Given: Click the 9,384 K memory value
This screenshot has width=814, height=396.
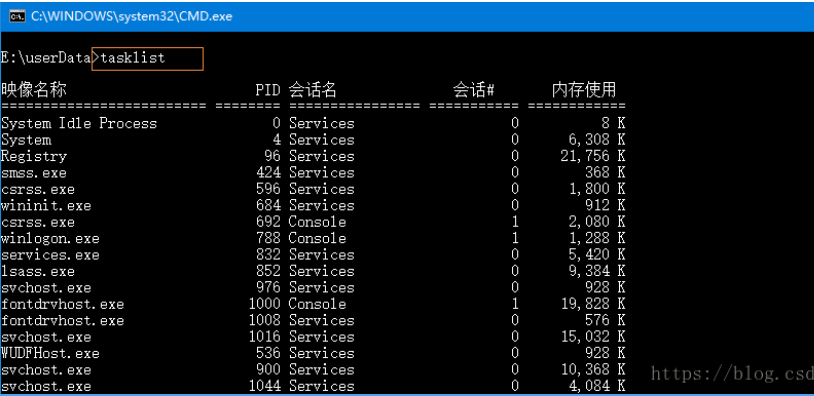Looking at the screenshot, I should click(x=597, y=271).
